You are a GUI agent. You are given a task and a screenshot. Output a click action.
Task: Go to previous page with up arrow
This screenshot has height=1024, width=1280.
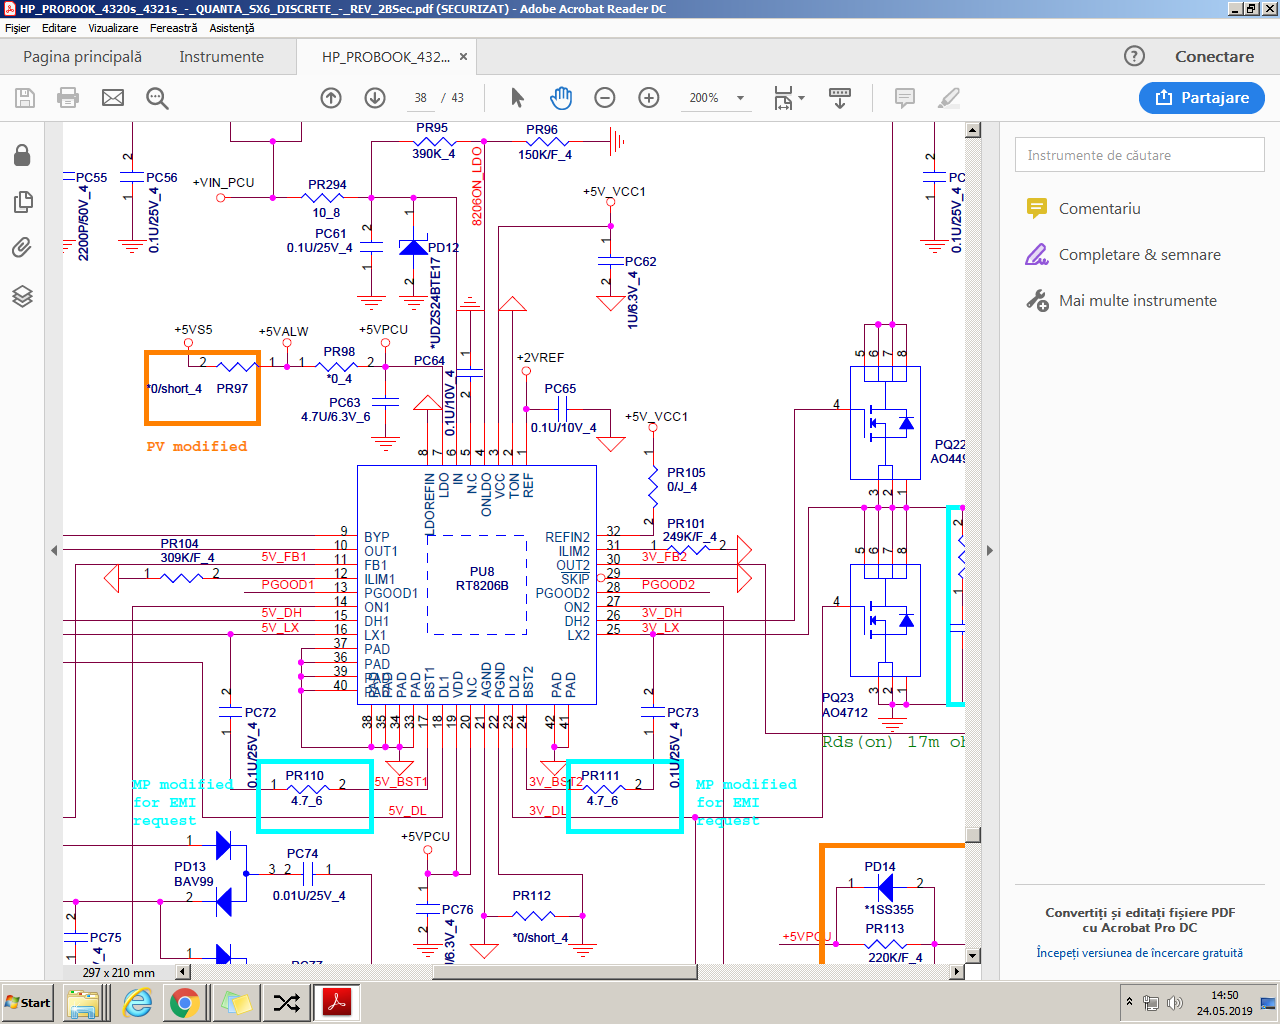[x=331, y=98]
